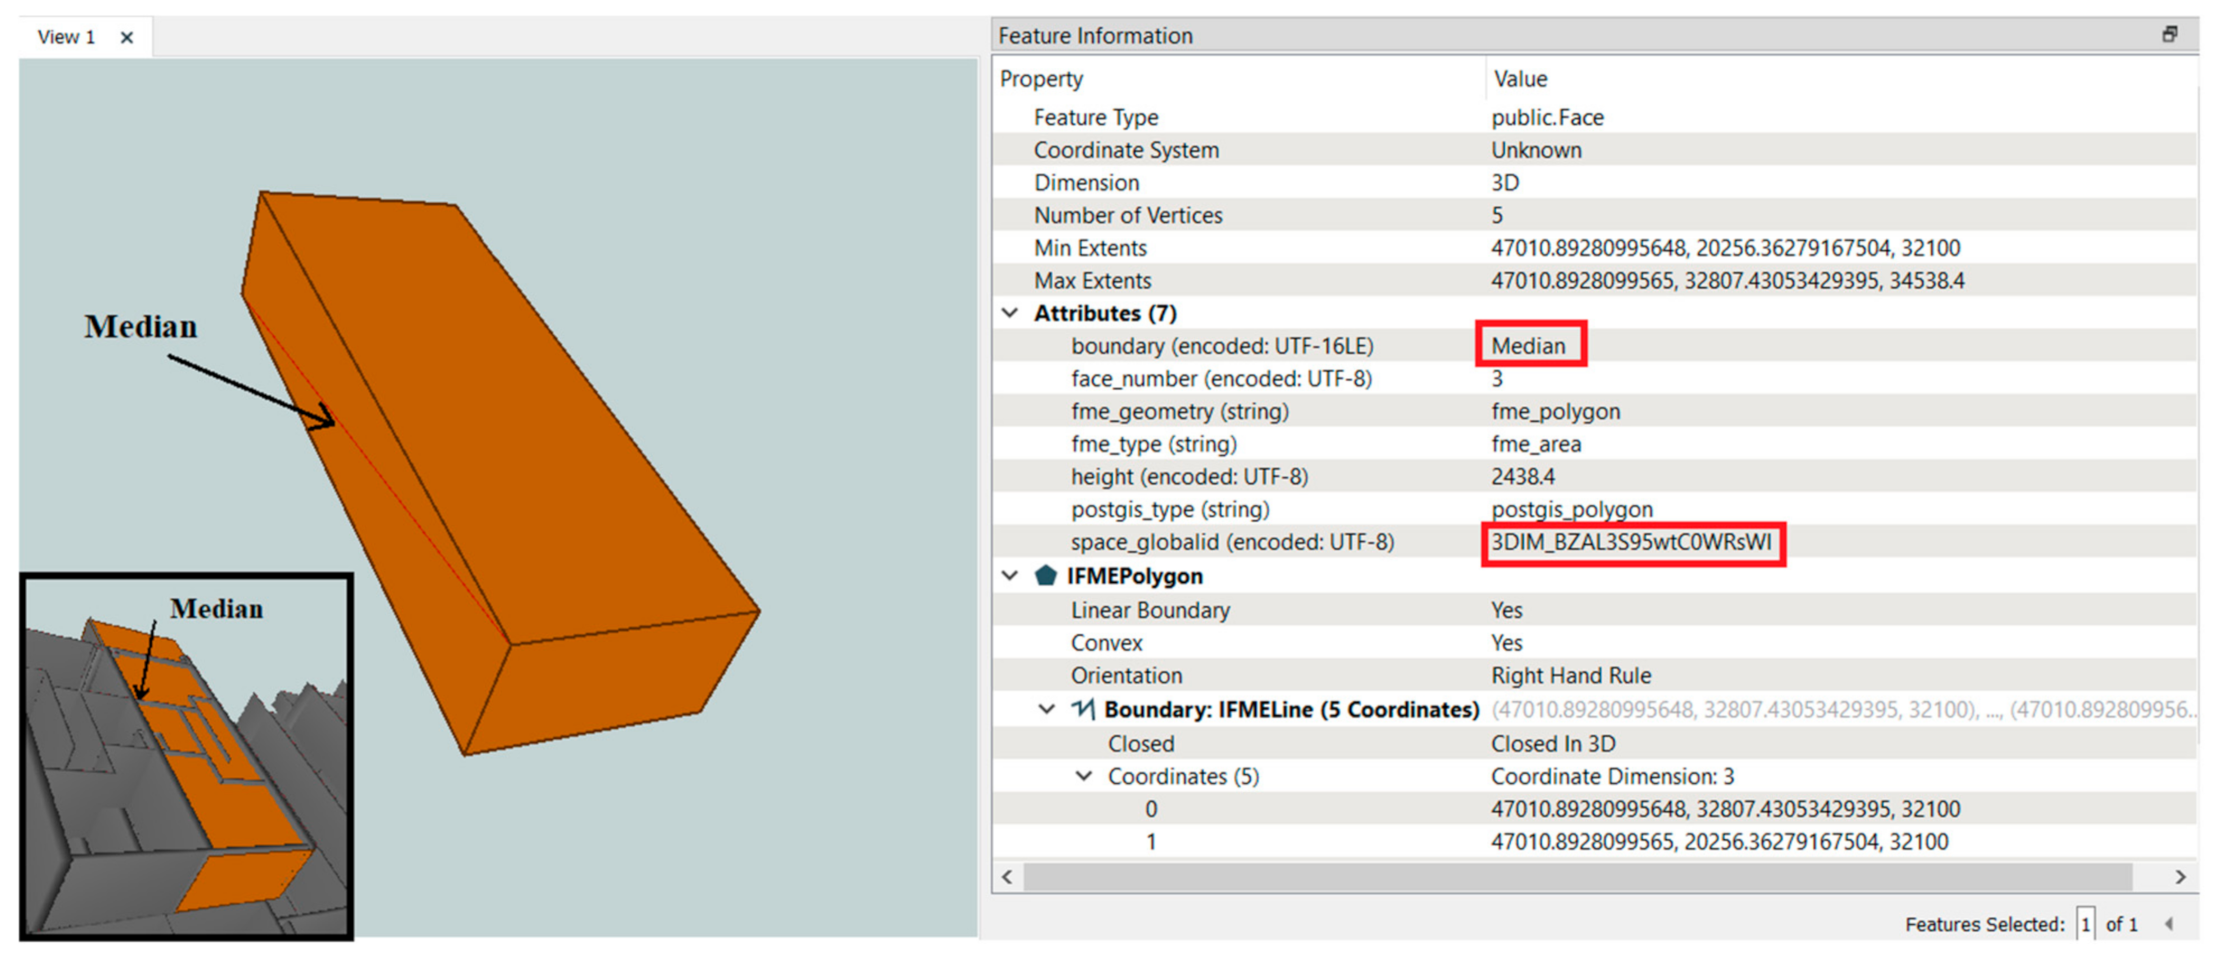
Task: Go to previous selected feature arrow
Action: point(2168,924)
